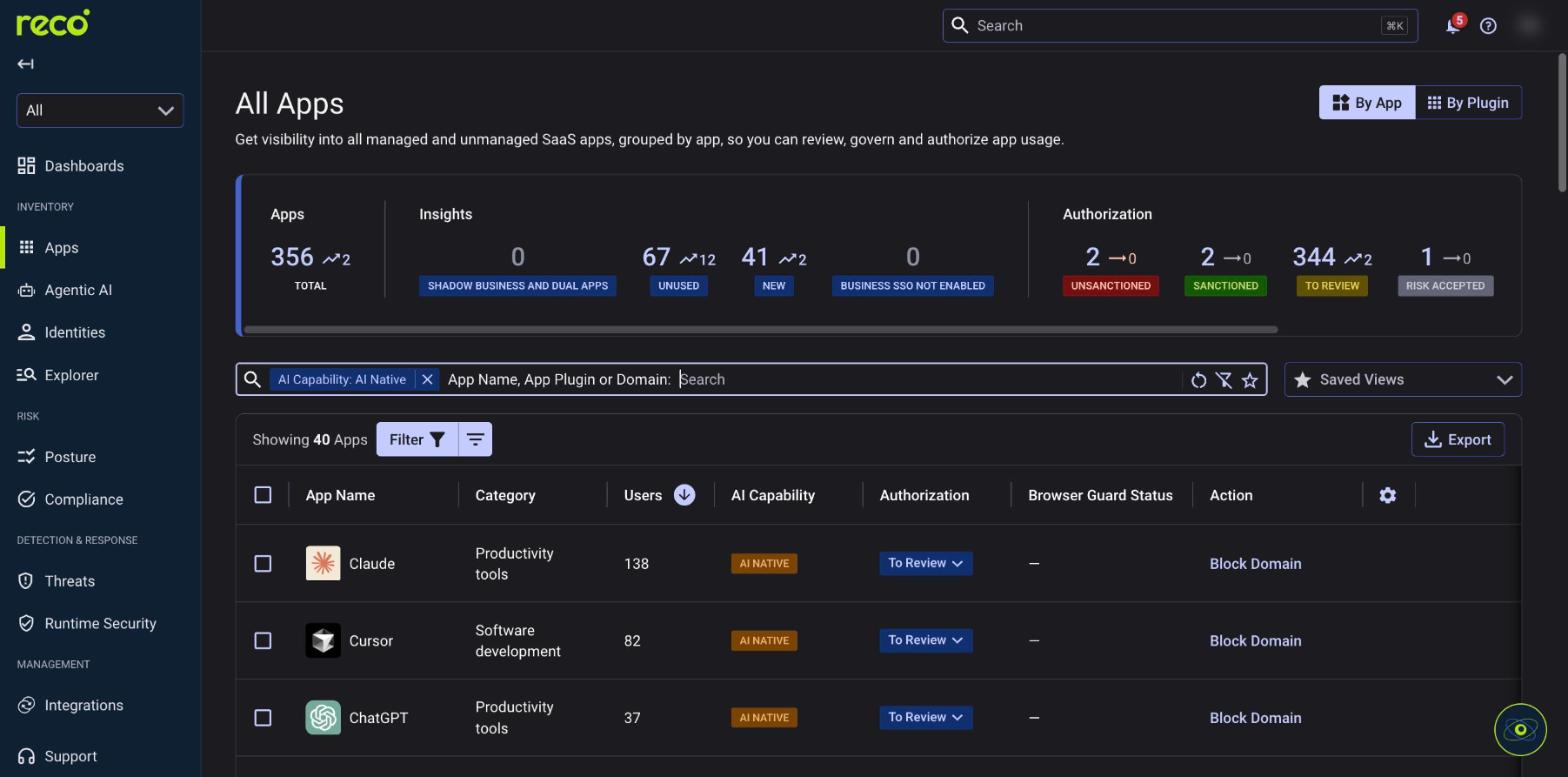1568x777 pixels.
Task: Click the summary panel horizontal scrollbar
Action: [760, 329]
